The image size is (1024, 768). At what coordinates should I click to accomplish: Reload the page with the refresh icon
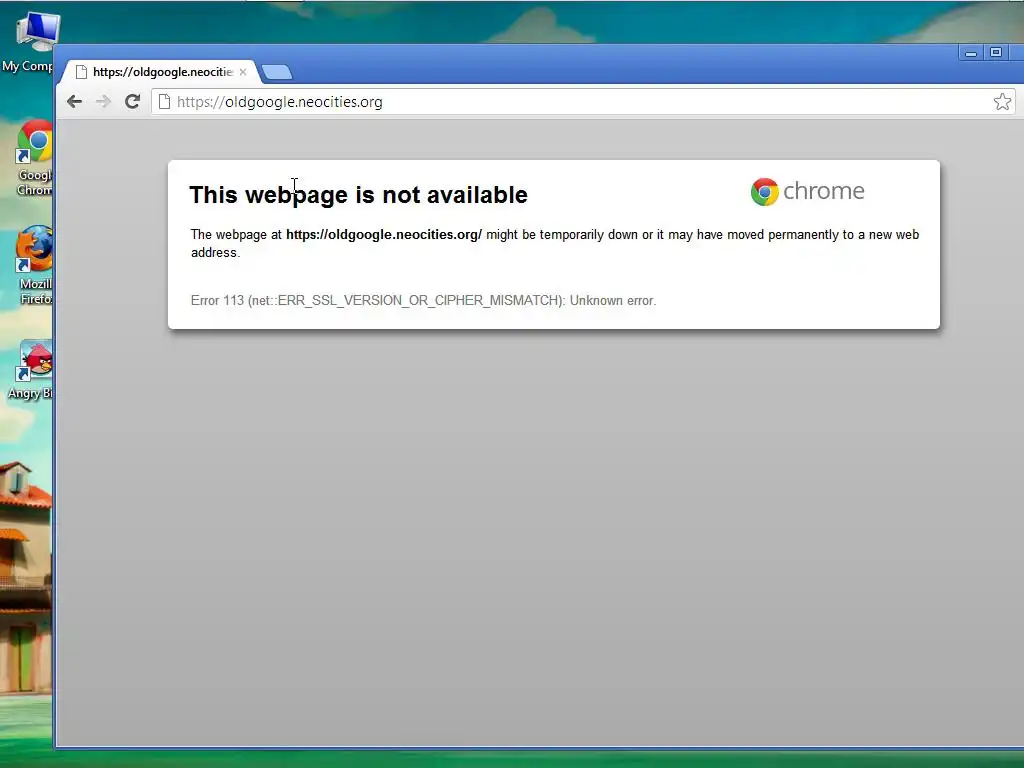coord(133,101)
